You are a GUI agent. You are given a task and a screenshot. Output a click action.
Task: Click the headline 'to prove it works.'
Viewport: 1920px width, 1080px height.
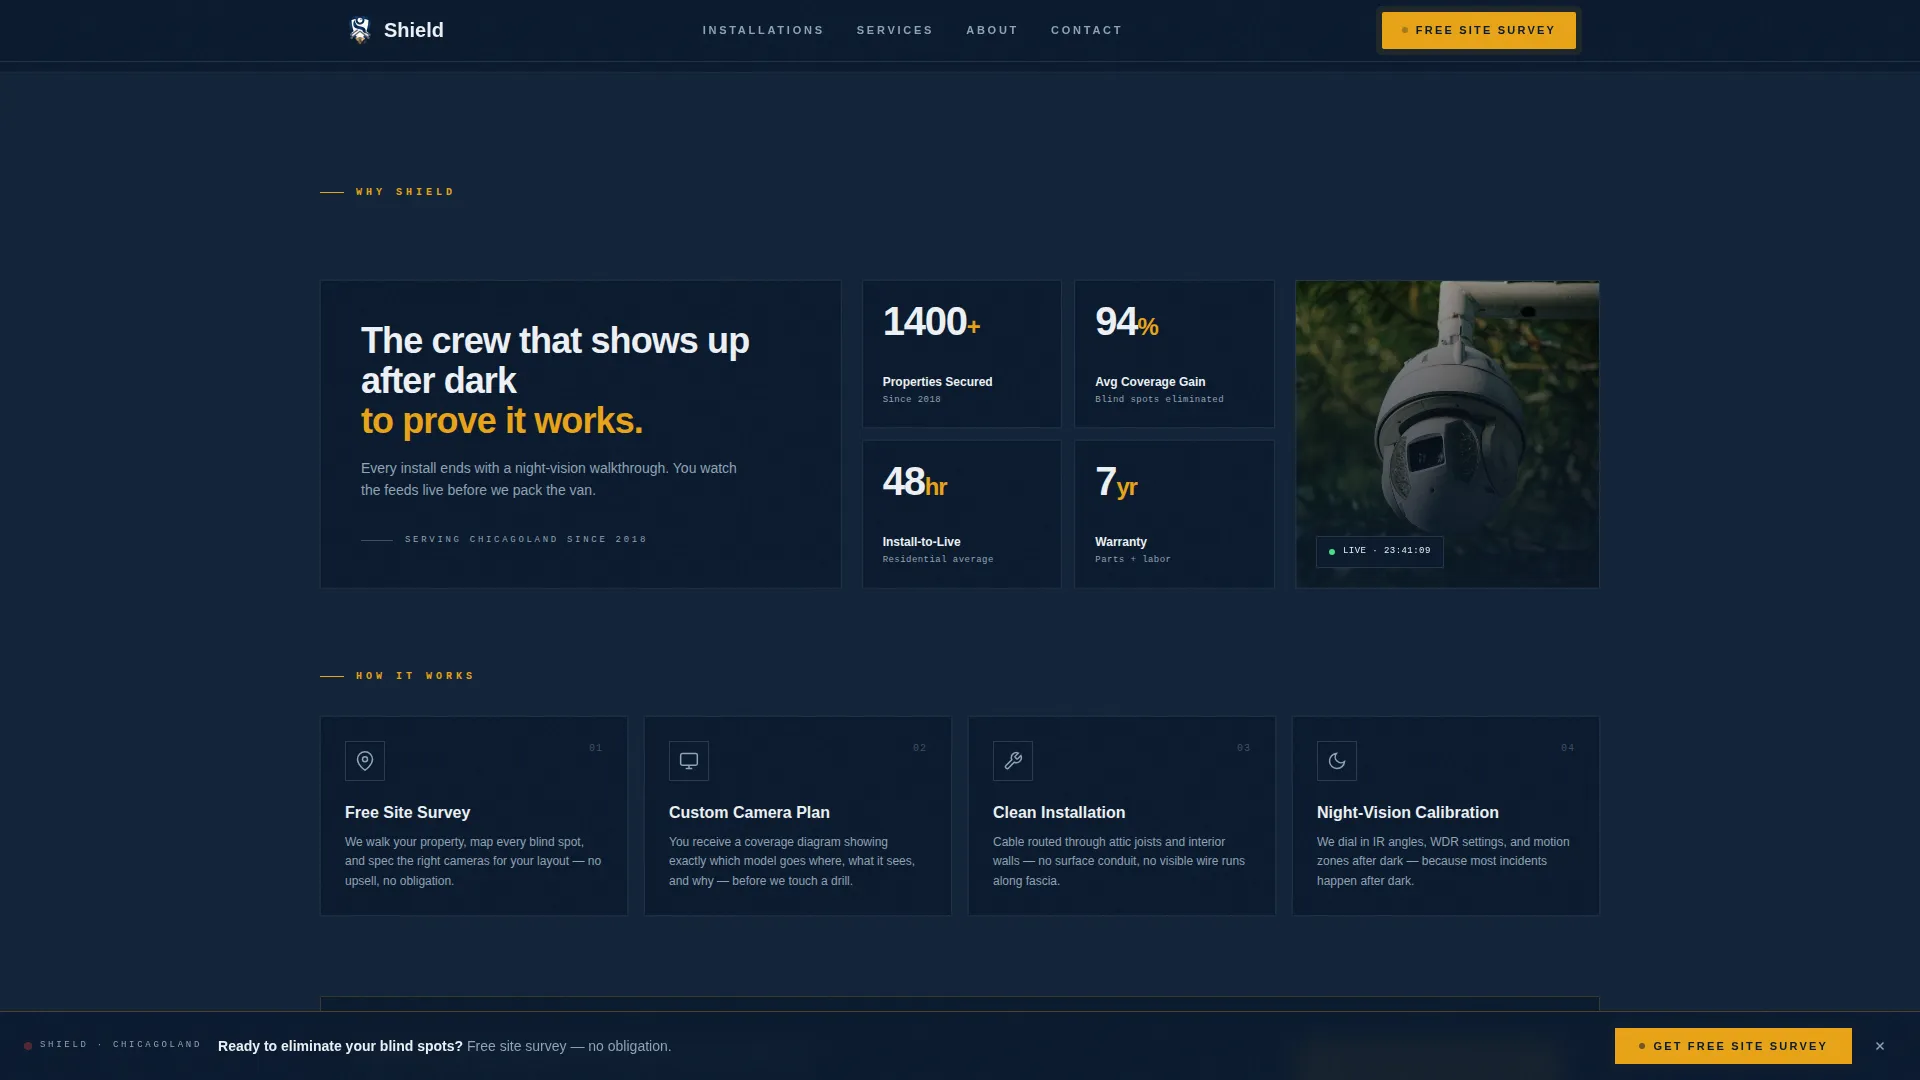coord(502,421)
